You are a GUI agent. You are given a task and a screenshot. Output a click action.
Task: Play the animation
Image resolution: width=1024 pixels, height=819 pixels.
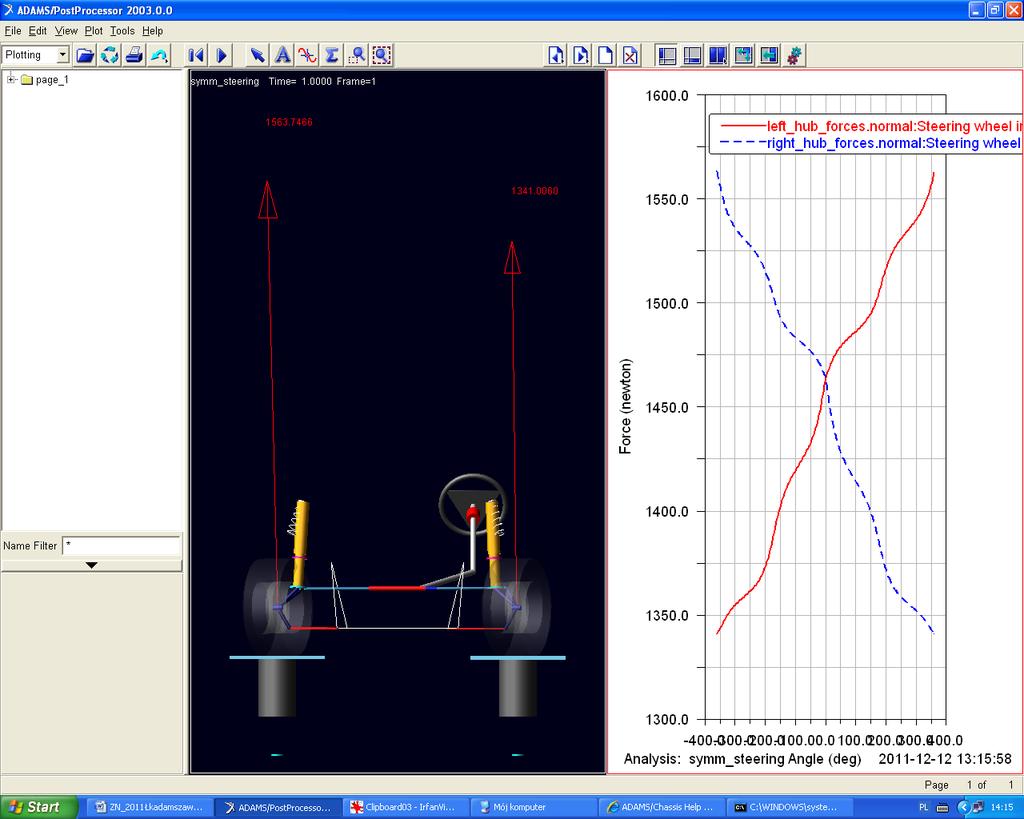221,56
